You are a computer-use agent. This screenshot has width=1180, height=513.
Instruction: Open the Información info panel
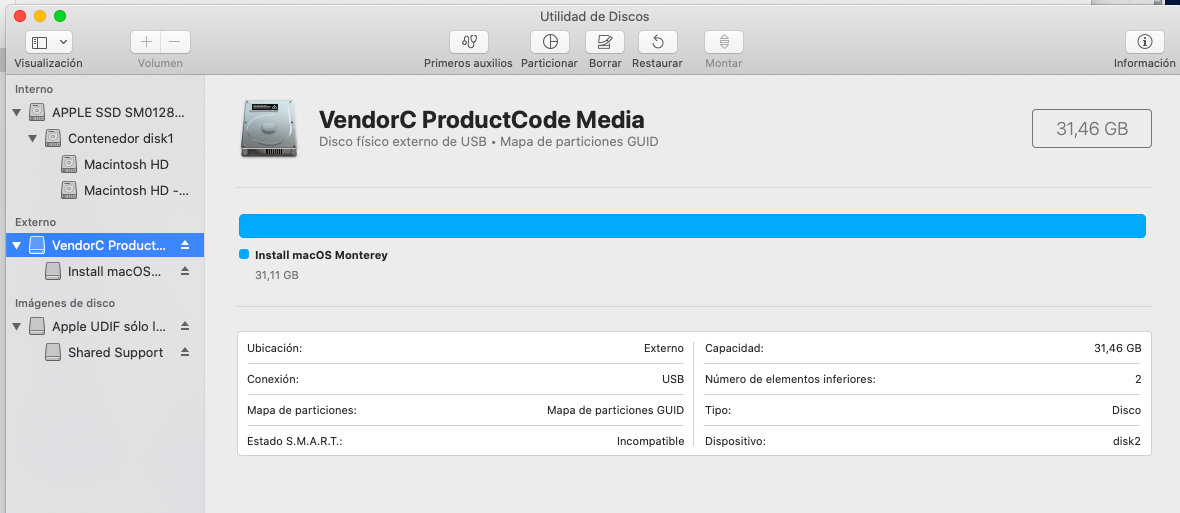coord(1144,42)
